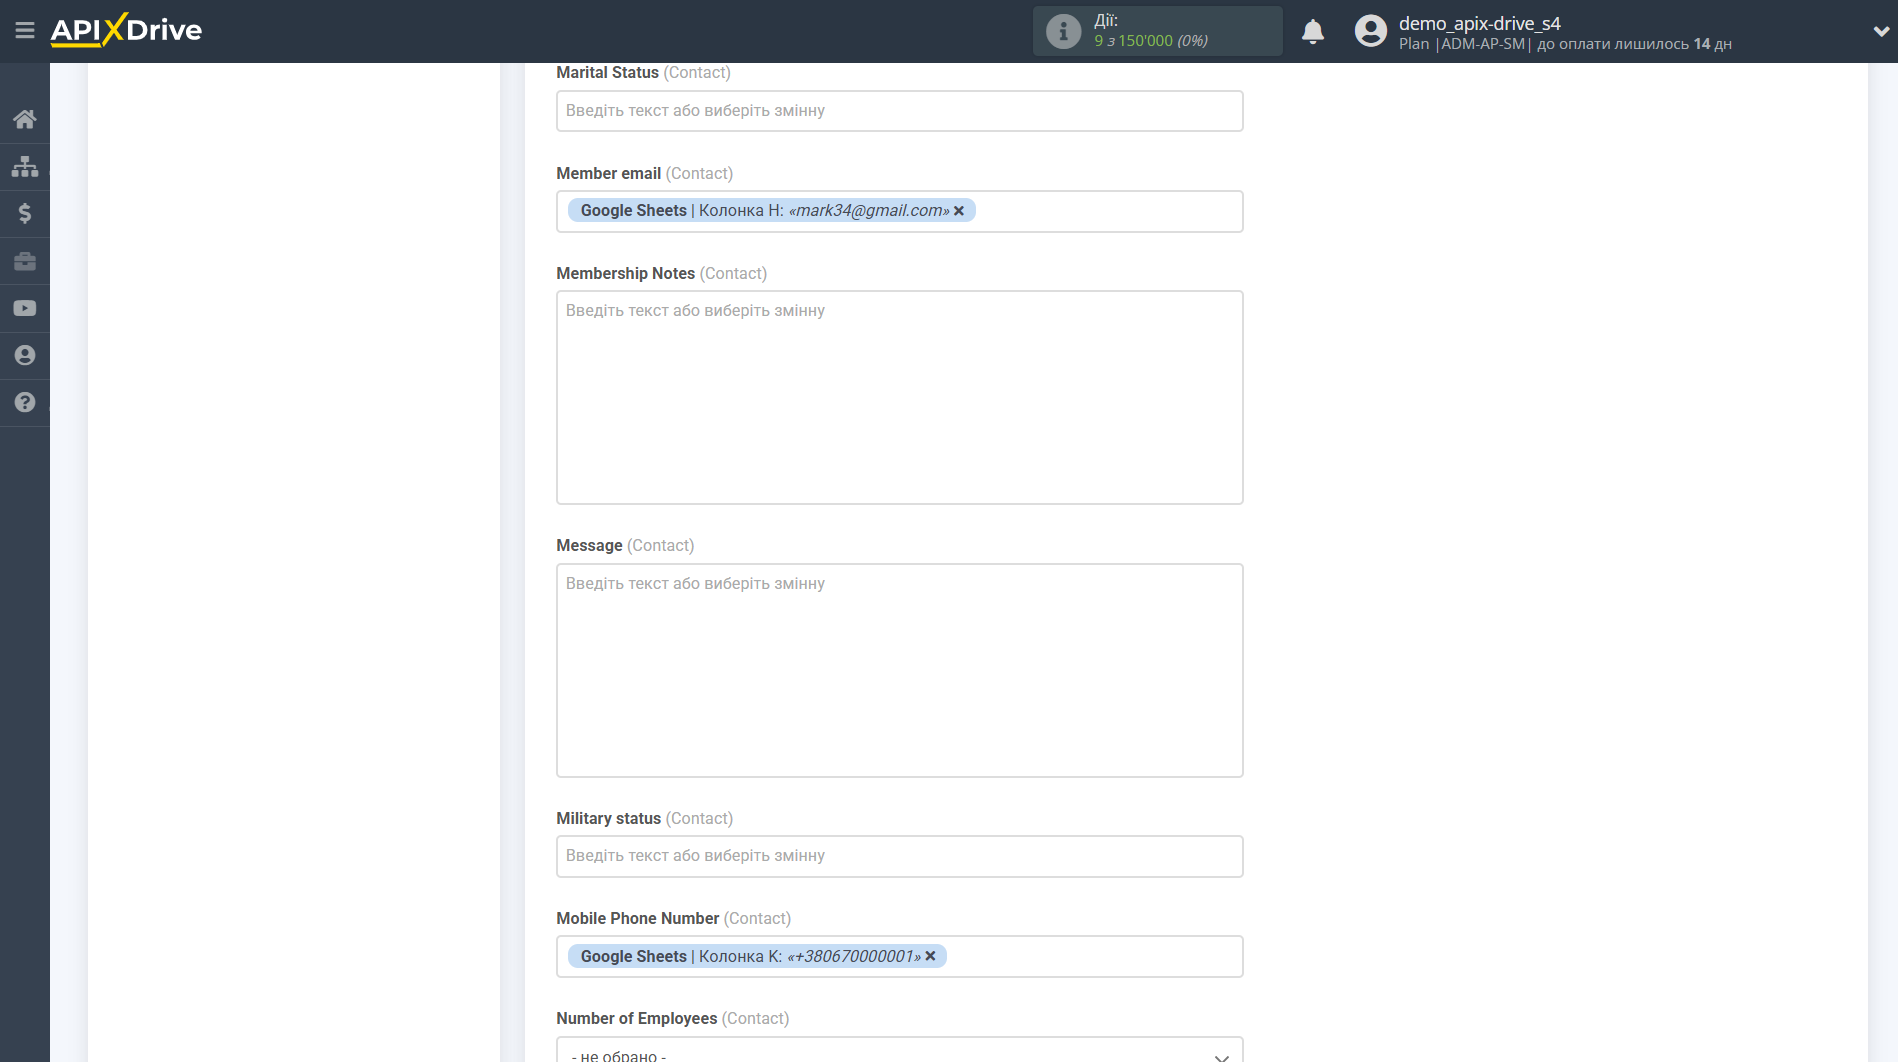1898x1062 pixels.
Task: Click the Military status input field
Action: [x=899, y=856]
